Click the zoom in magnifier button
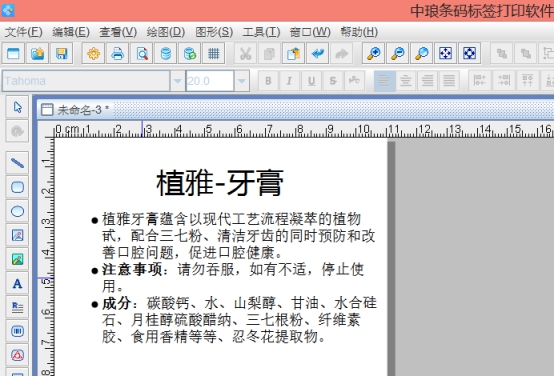This screenshot has width=554, height=376. (x=373, y=54)
